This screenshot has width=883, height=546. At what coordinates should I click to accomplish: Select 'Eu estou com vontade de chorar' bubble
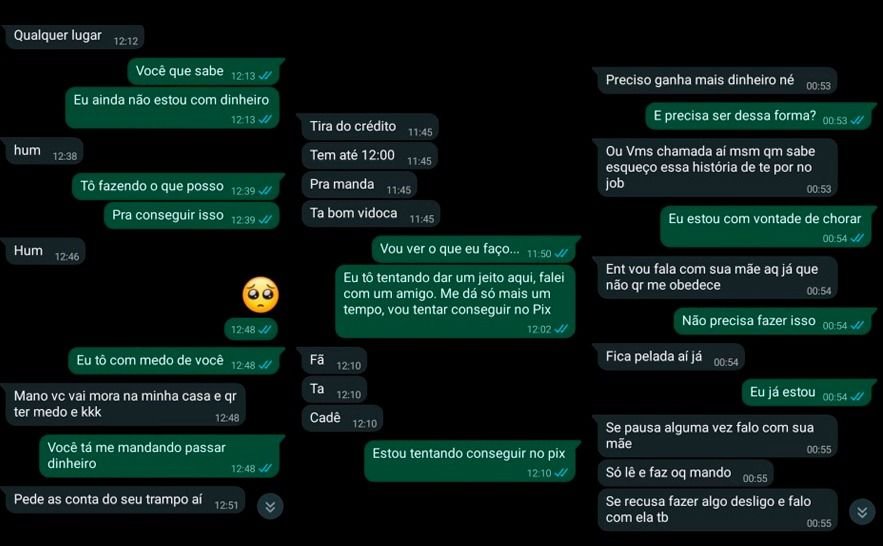tap(768, 227)
